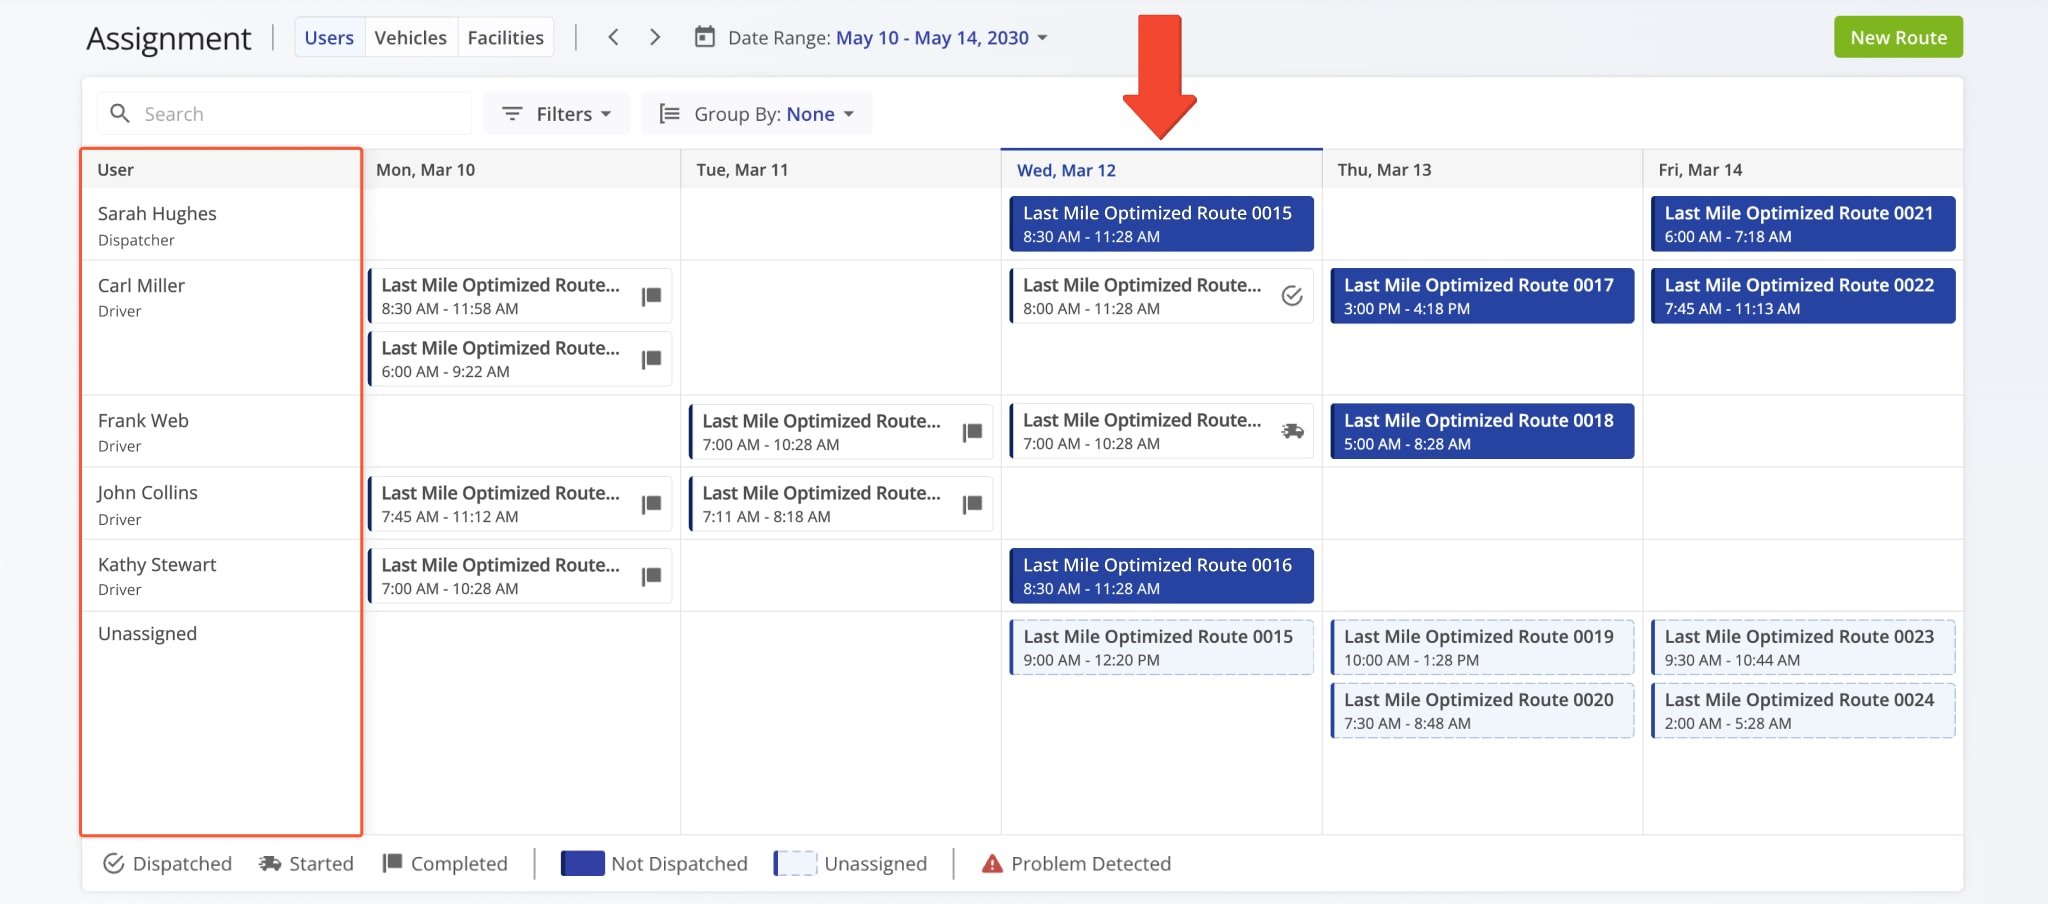This screenshot has height=904, width=2048.
Task: Click the Completed legend flag icon
Action: point(392,863)
